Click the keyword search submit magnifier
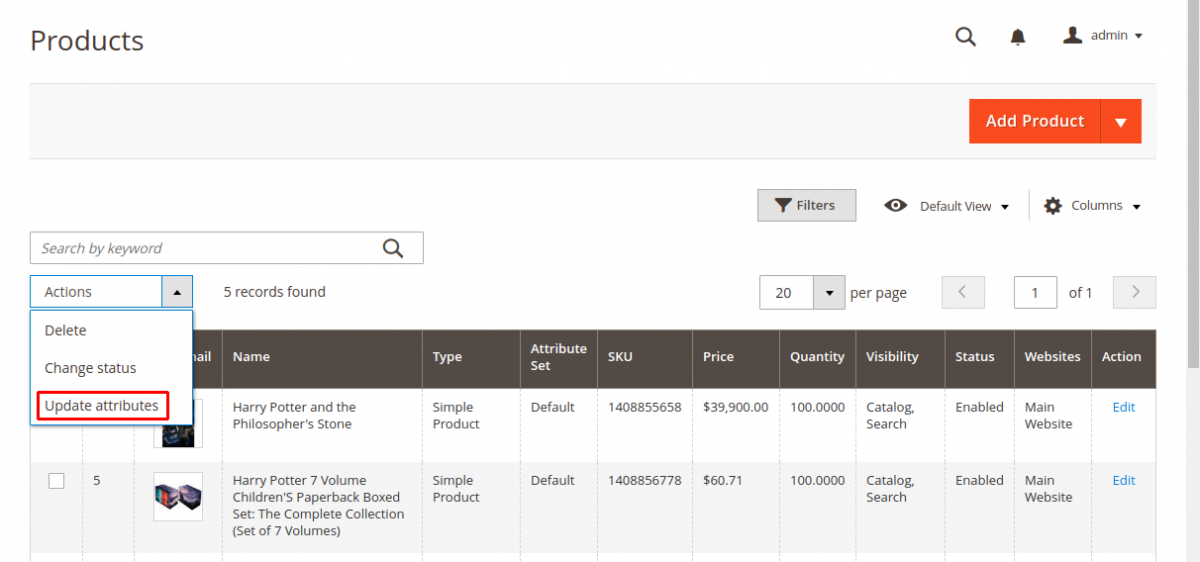The height and width of the screenshot is (562, 1200). 393,248
